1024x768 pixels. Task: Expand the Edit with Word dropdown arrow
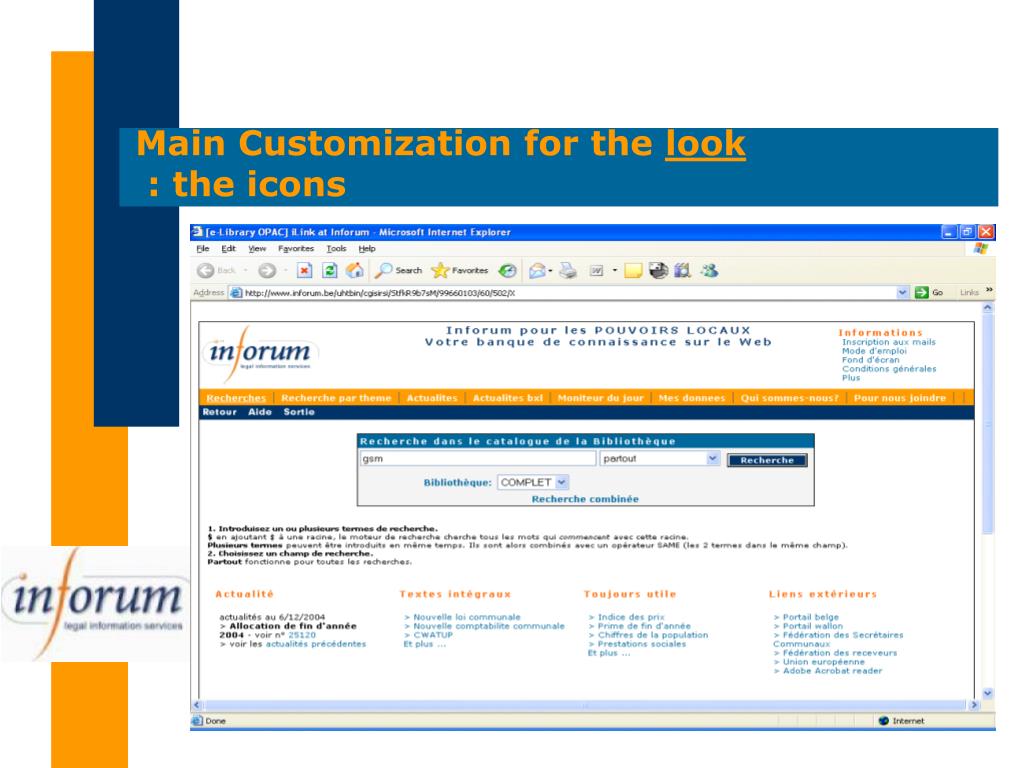tap(615, 270)
